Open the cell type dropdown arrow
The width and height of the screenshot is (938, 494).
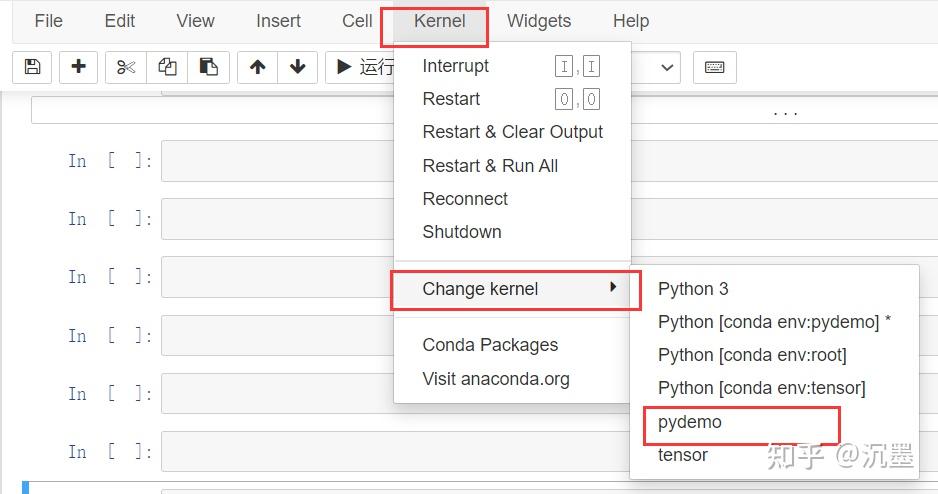coord(667,67)
